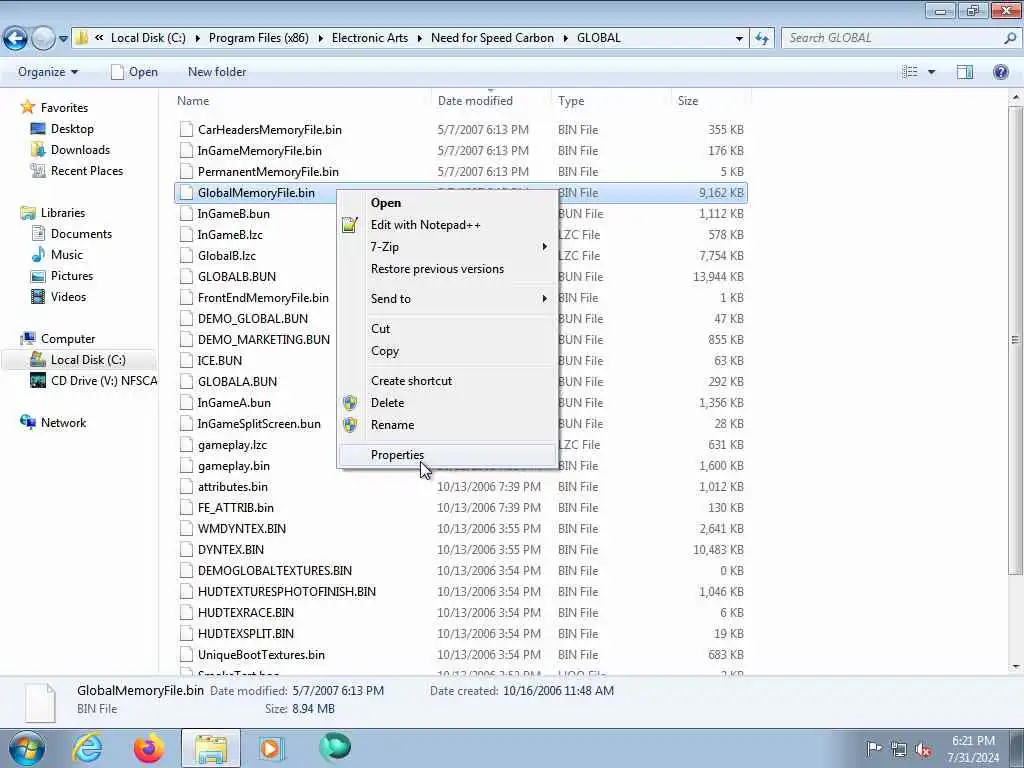Screen dimensions: 1024x768
Task: Click the Forward navigation arrow
Action: [x=43, y=38]
